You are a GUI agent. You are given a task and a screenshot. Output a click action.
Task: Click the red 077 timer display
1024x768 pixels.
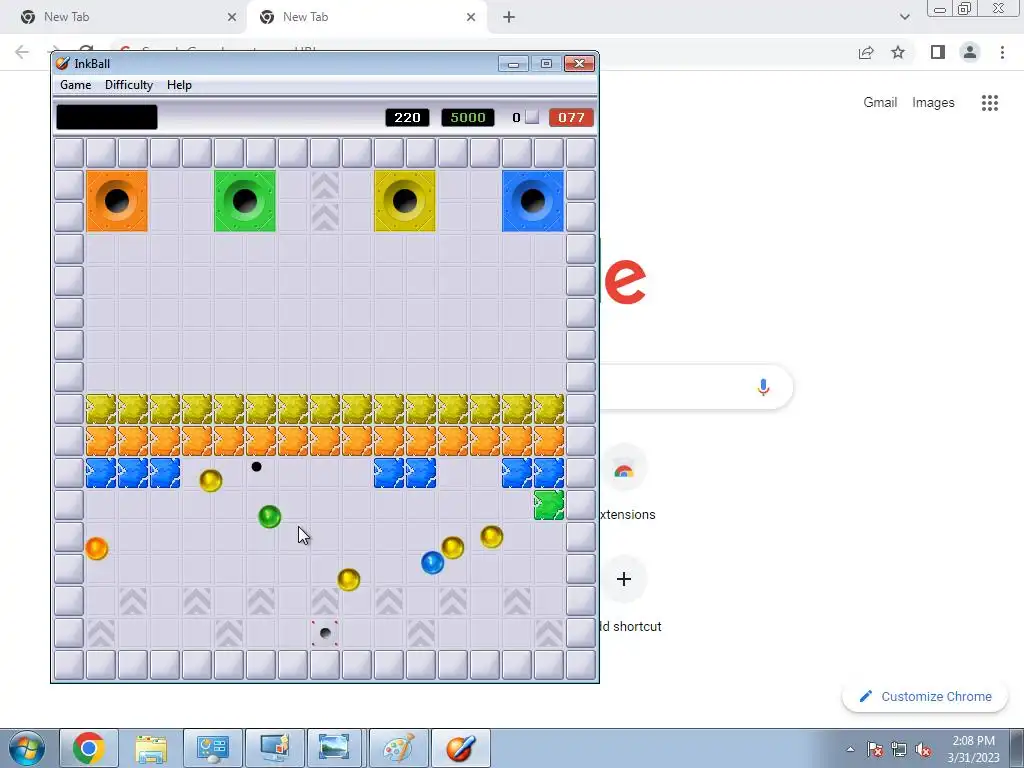point(571,118)
